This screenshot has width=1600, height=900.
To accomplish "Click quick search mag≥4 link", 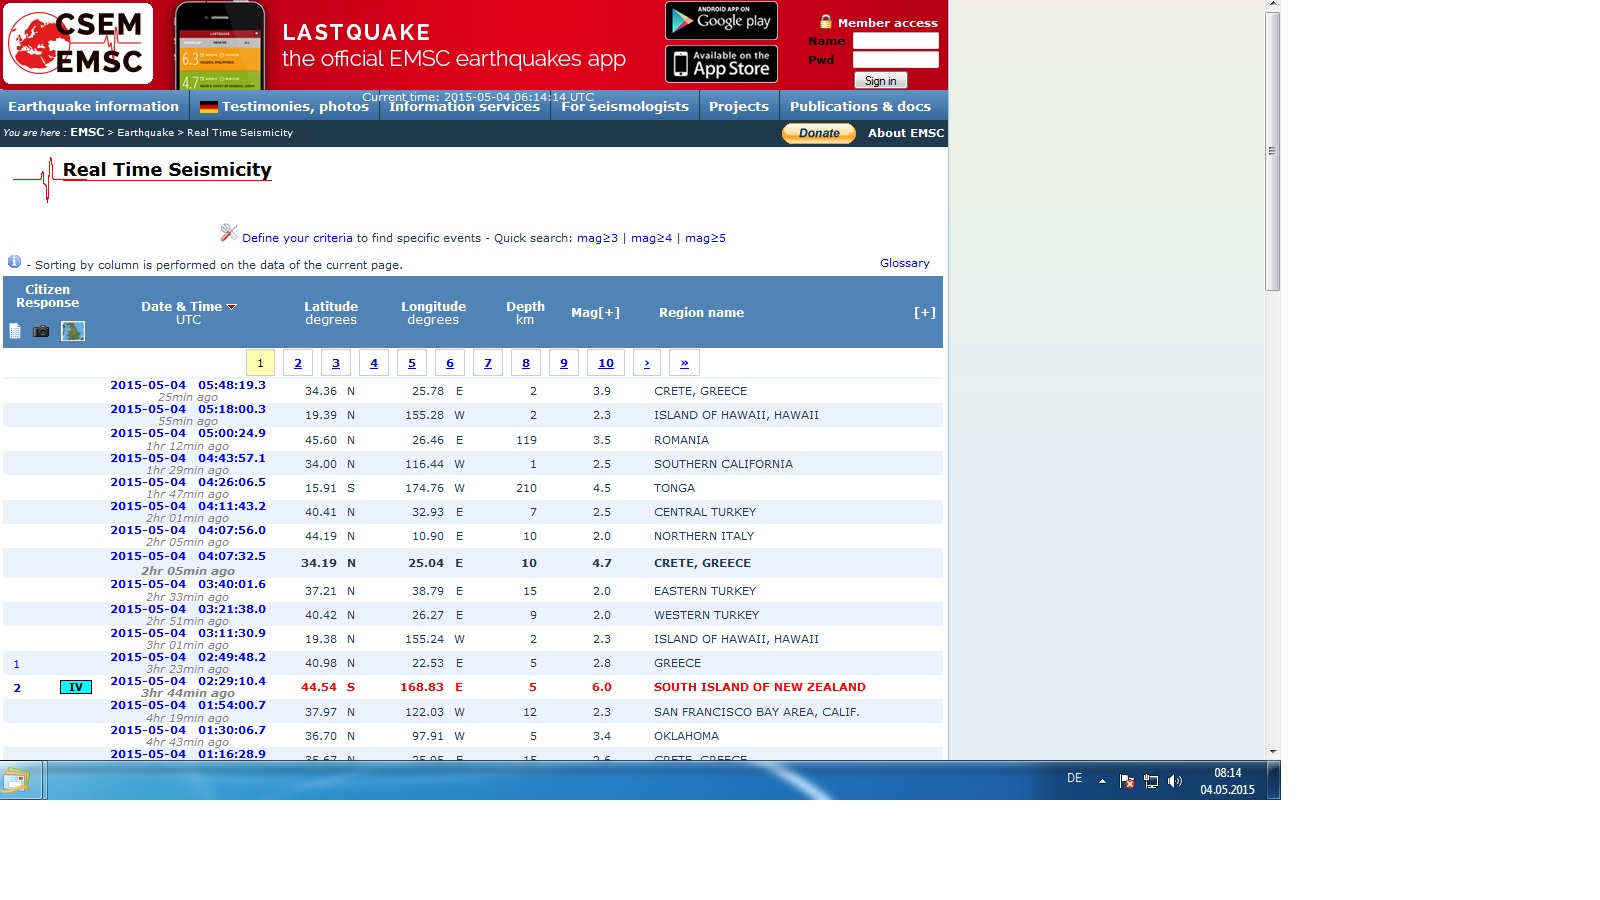I will coord(651,238).
